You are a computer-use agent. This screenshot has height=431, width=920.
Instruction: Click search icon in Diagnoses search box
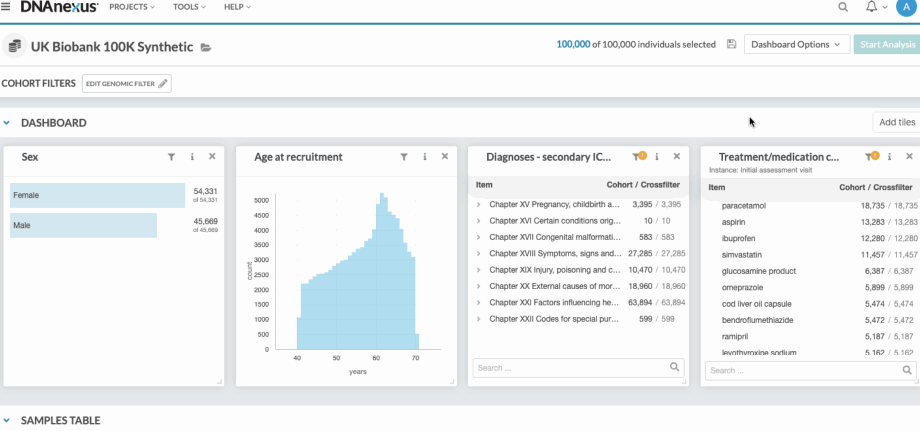(x=675, y=368)
